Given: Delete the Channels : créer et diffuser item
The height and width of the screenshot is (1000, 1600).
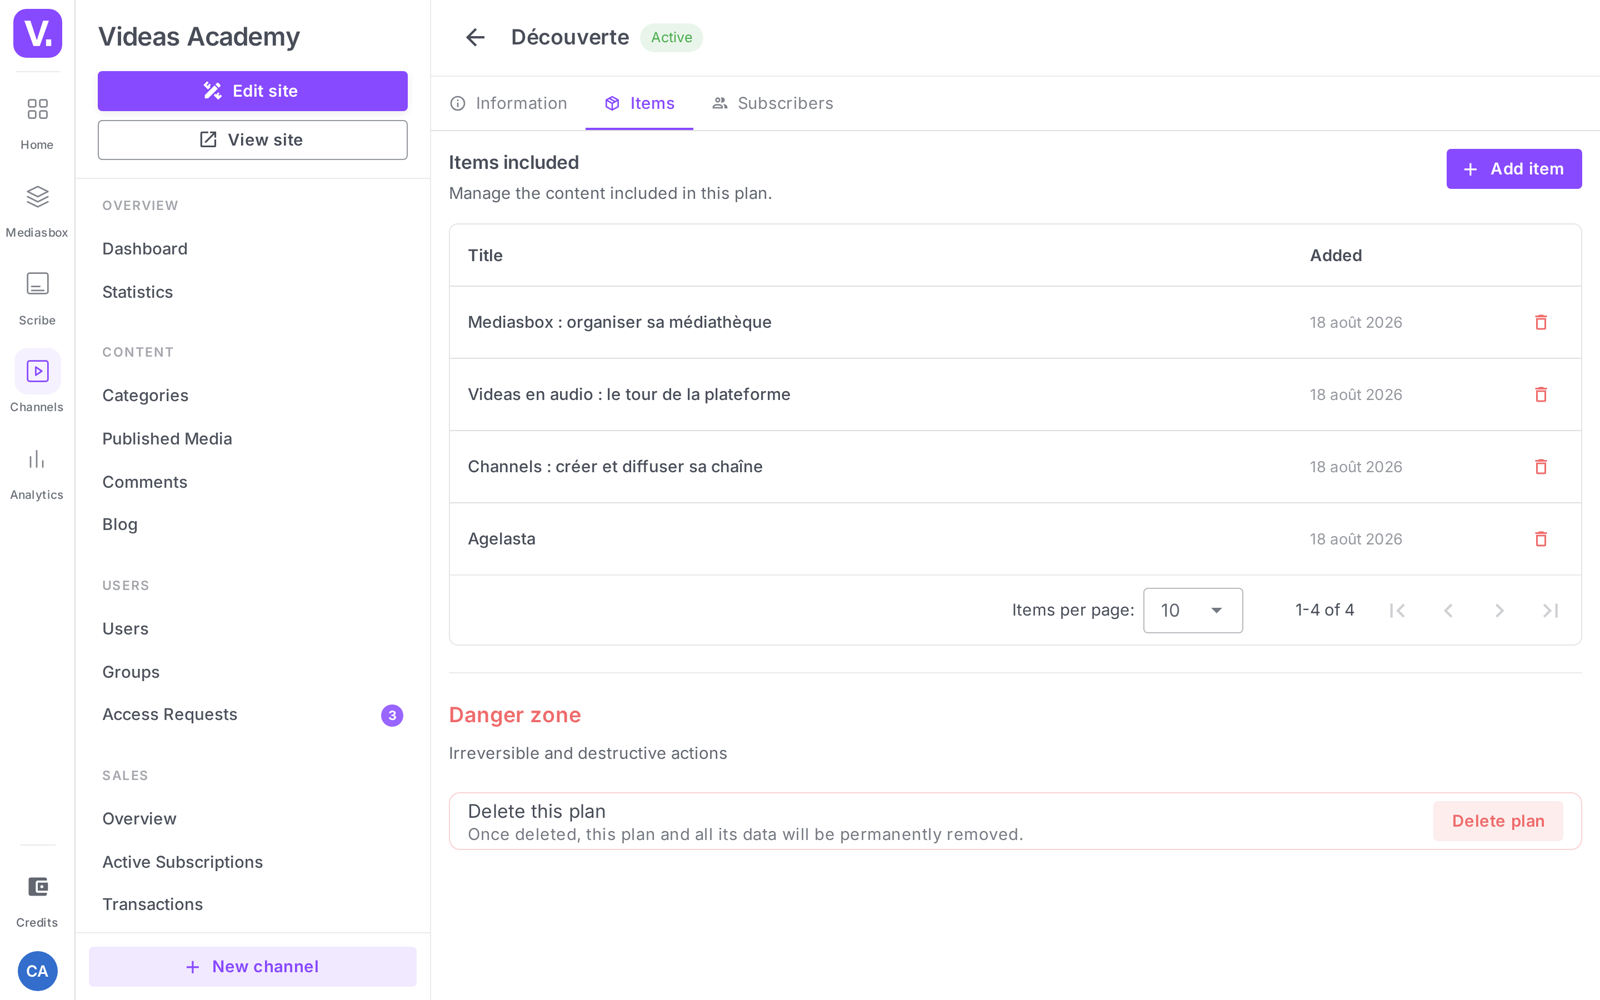Looking at the screenshot, I should tap(1541, 466).
